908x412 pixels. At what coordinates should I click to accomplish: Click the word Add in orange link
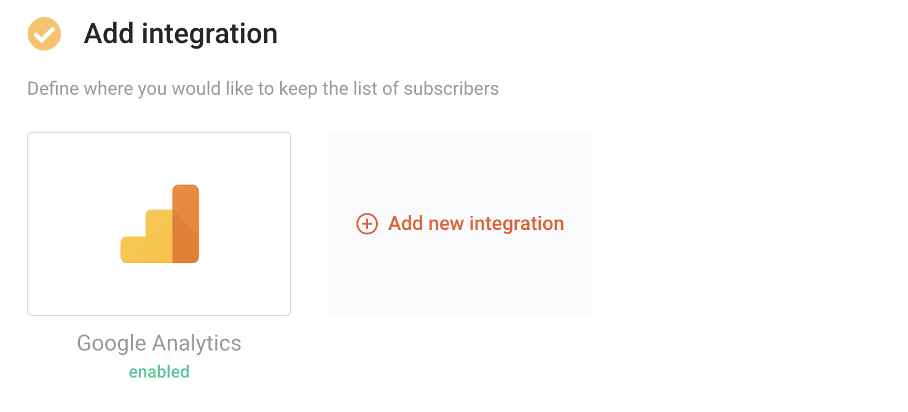405,224
